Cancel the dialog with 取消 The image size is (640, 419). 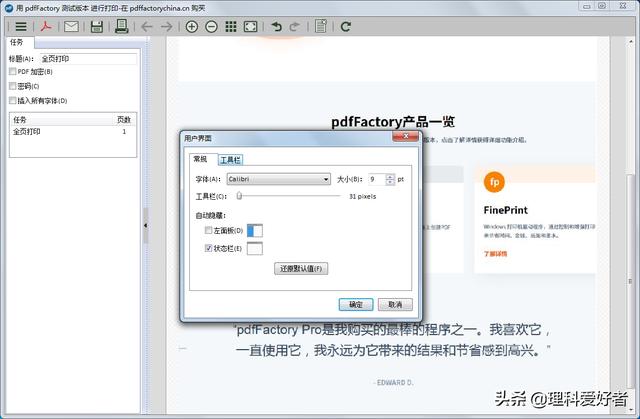[395, 304]
